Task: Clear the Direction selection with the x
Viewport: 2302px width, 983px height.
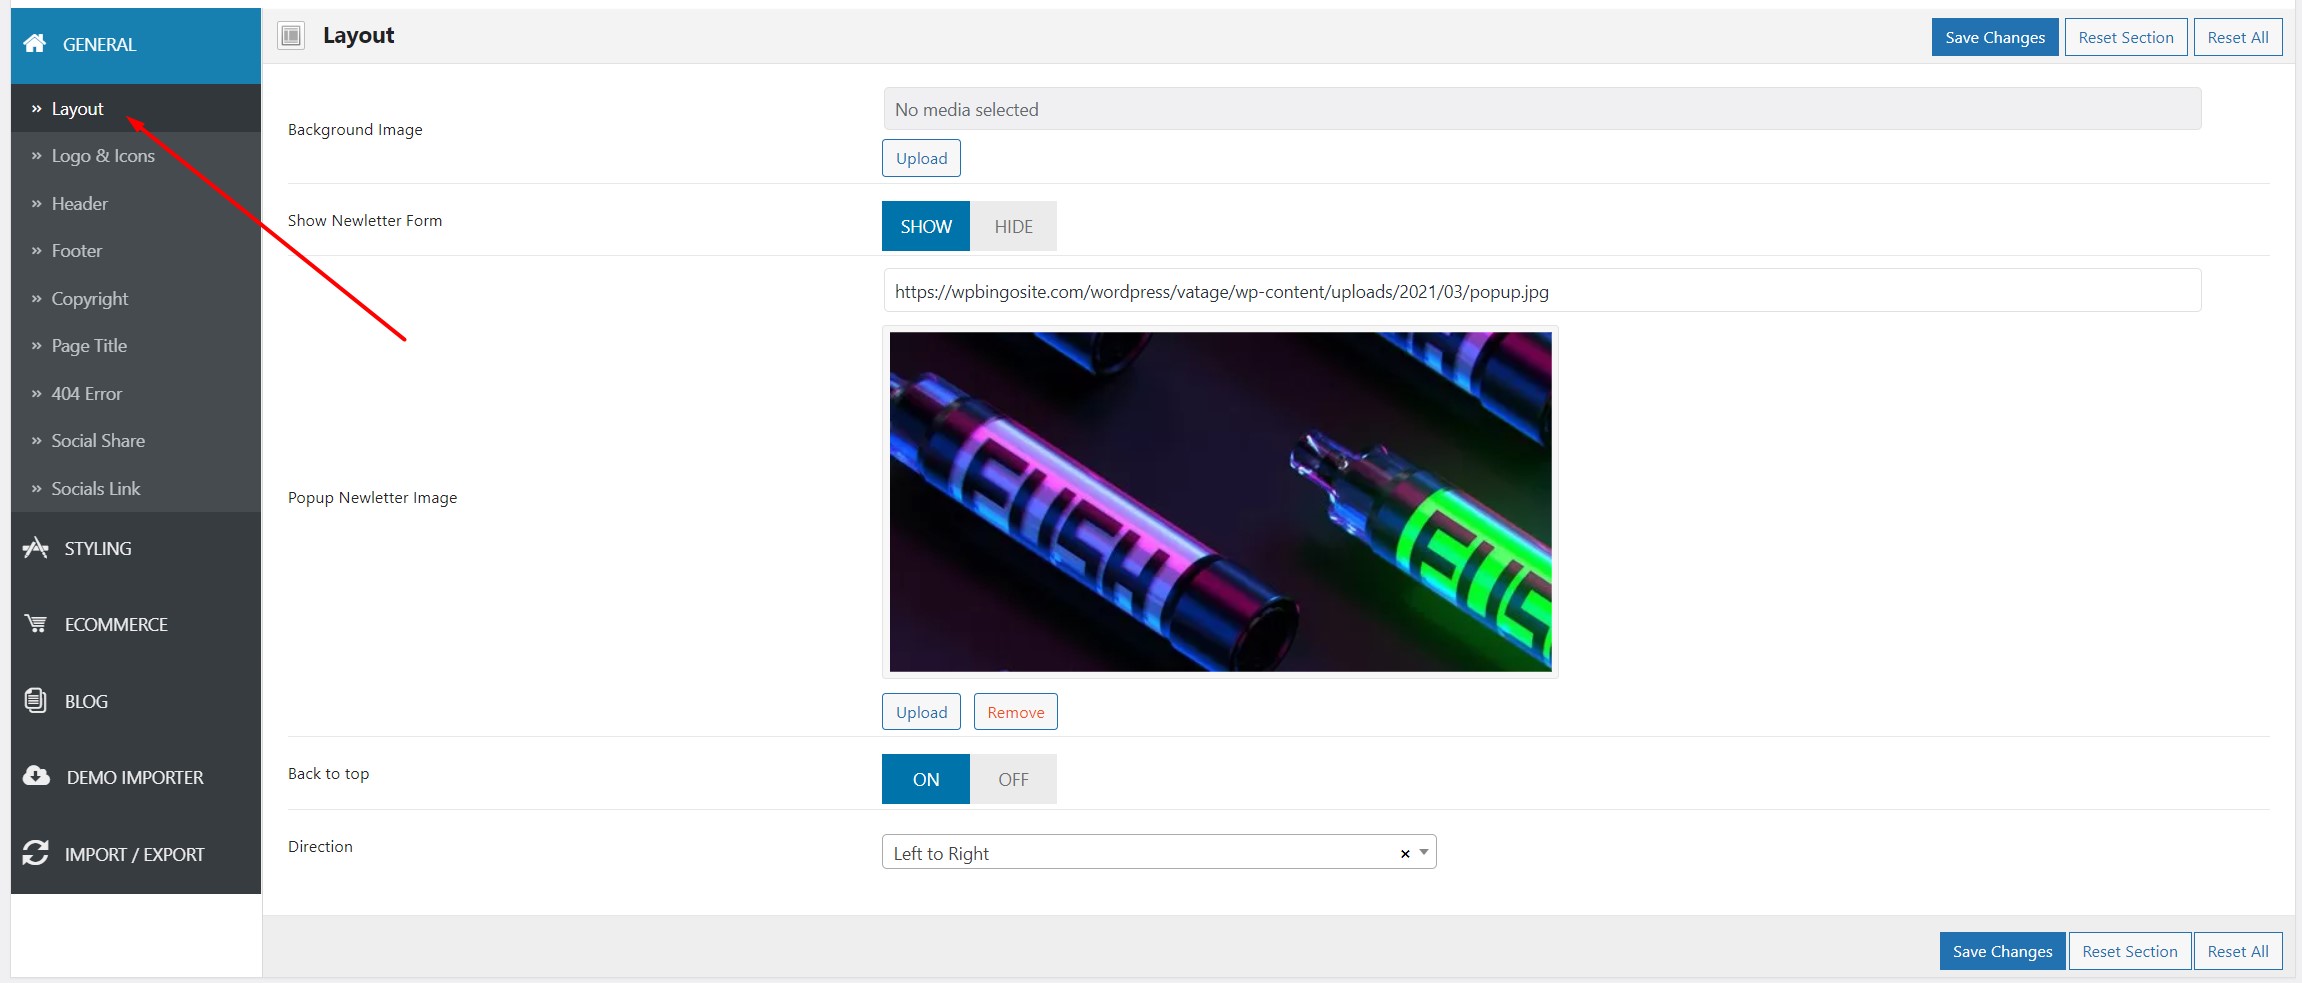Action: 1405,853
